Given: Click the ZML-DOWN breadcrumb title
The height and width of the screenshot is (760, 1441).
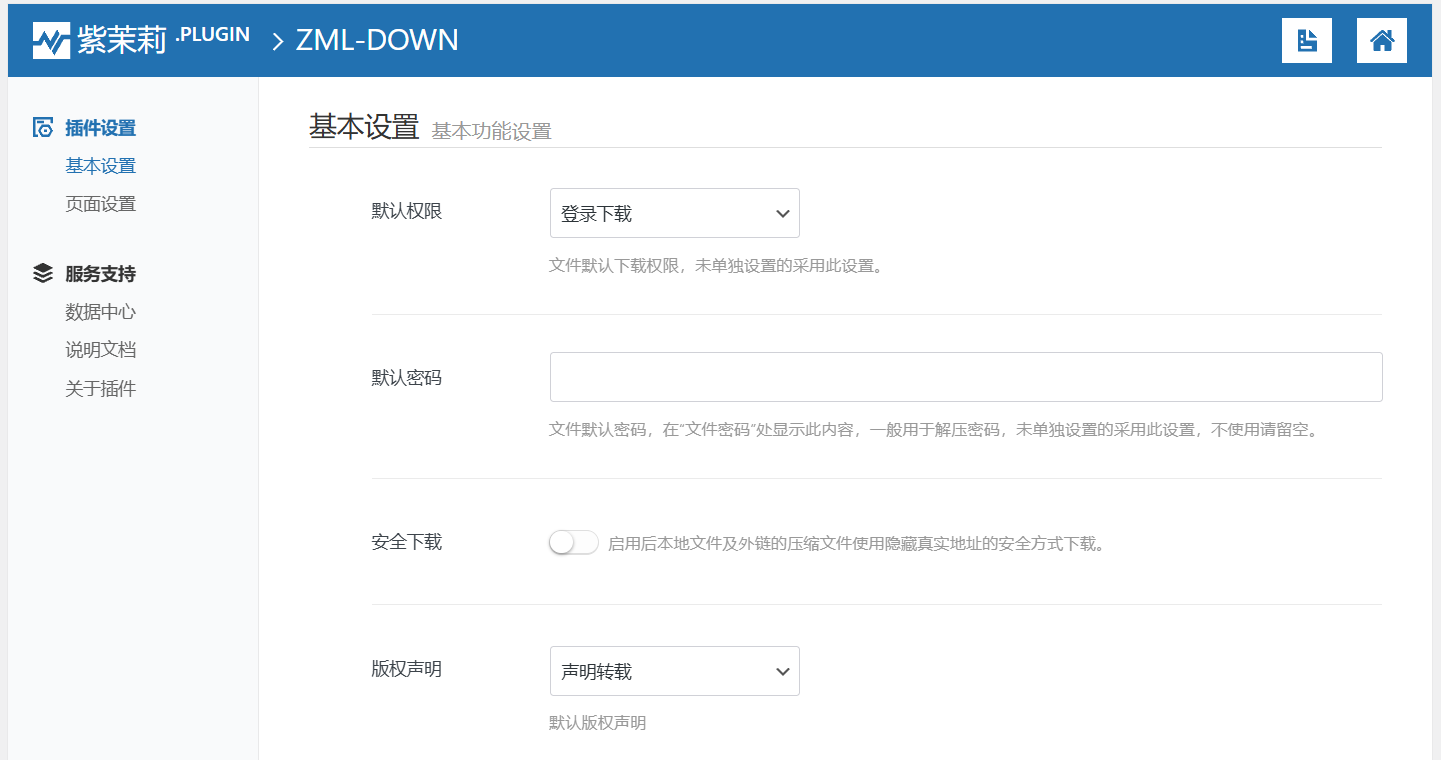Looking at the screenshot, I should click(378, 40).
